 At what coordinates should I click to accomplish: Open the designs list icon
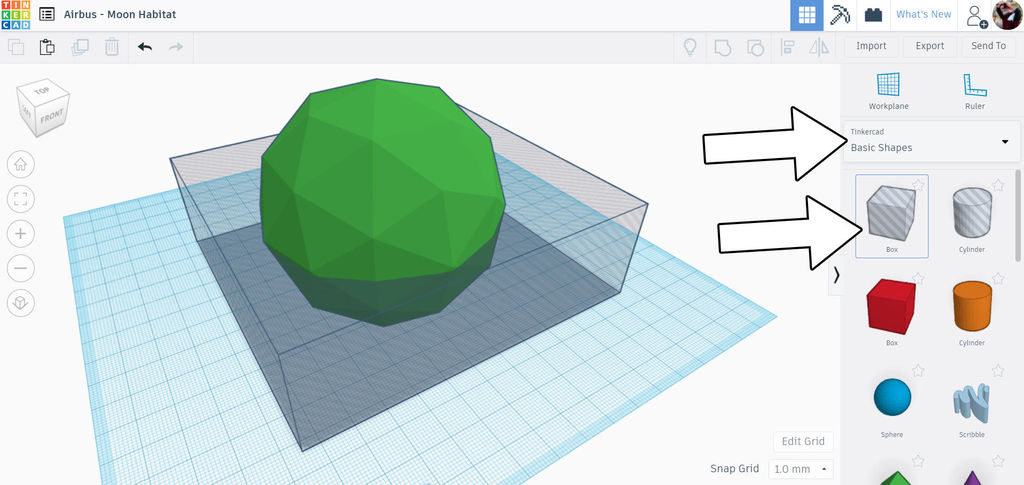46,14
